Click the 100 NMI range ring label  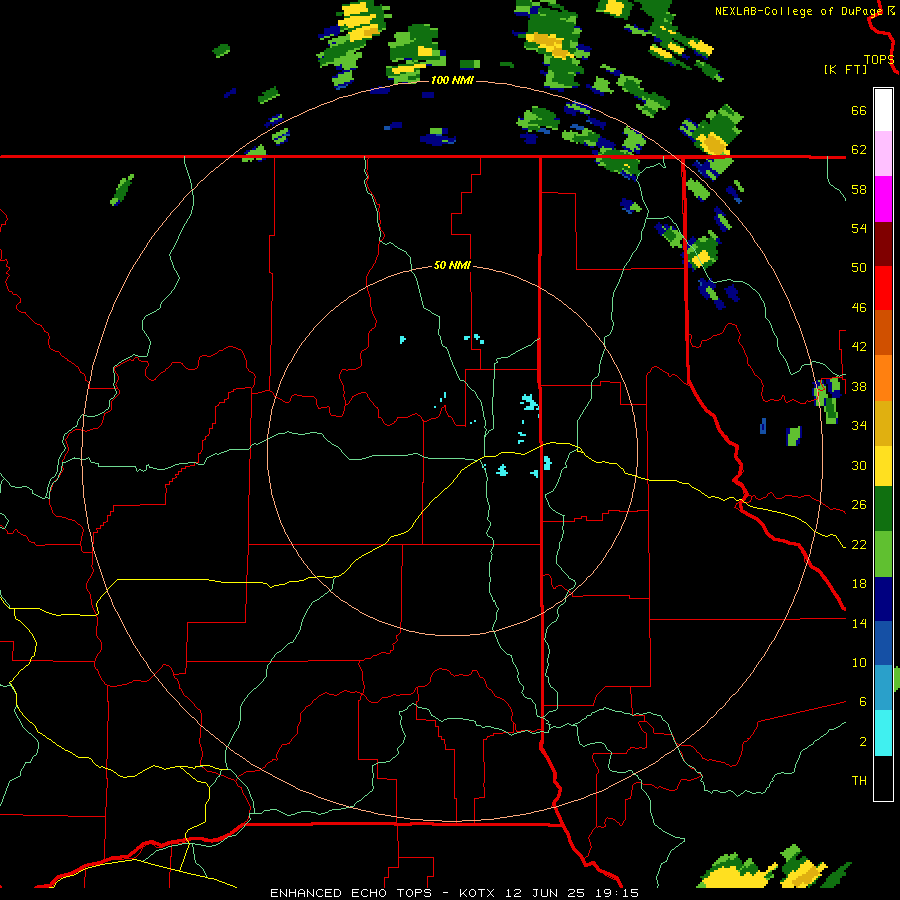[x=452, y=80]
